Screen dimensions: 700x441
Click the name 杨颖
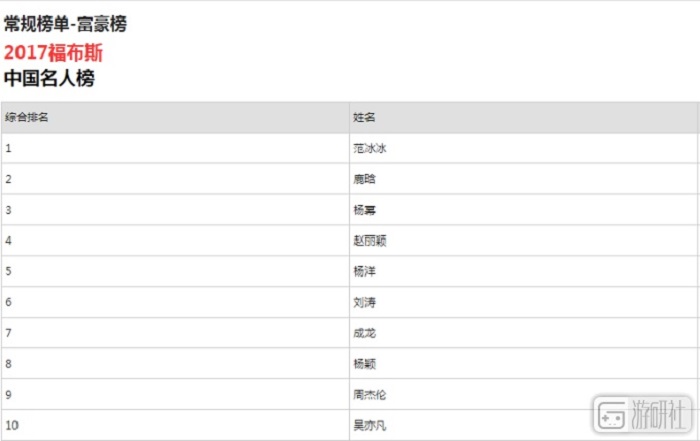364,363
